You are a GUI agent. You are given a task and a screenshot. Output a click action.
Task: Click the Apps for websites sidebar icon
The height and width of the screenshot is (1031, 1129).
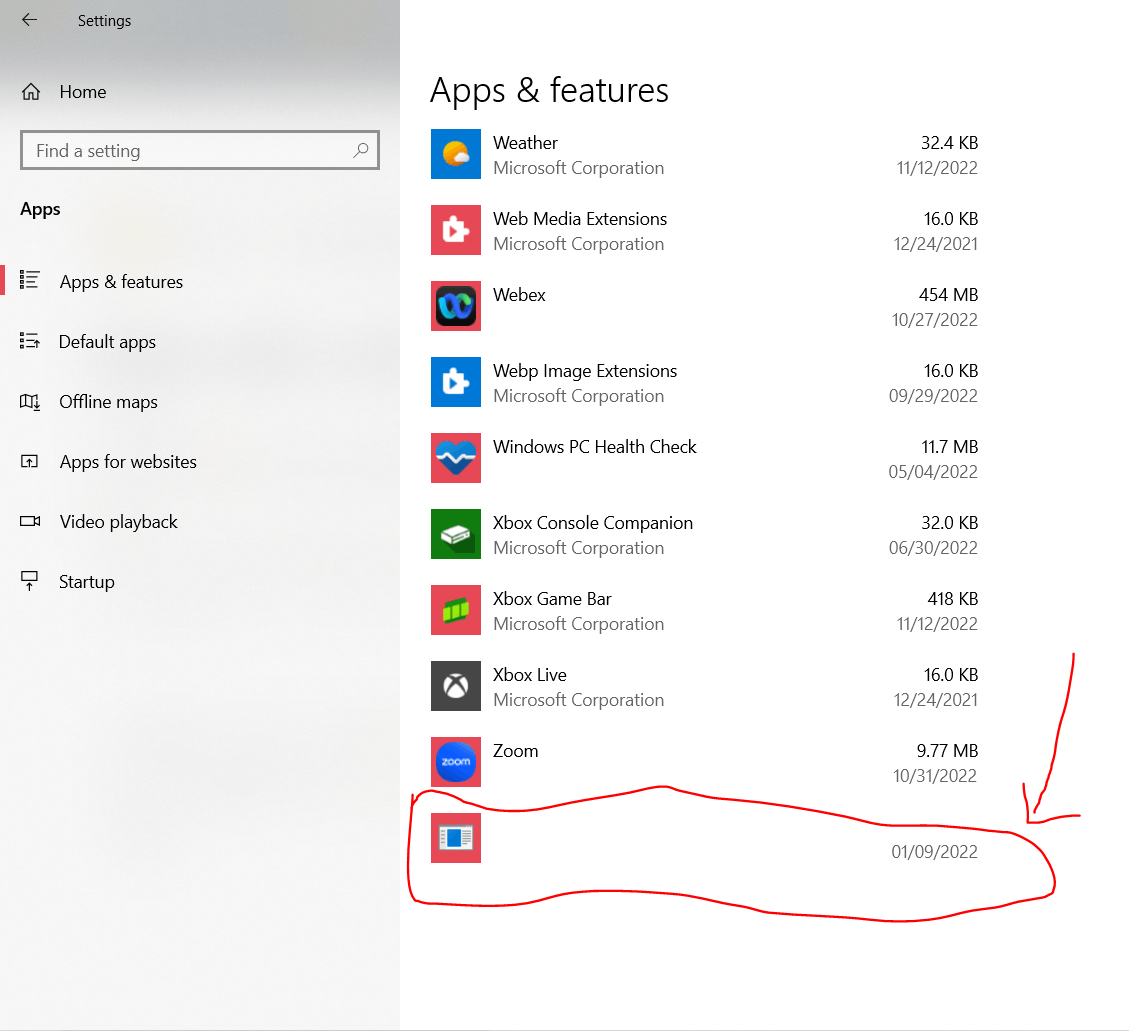(30, 462)
